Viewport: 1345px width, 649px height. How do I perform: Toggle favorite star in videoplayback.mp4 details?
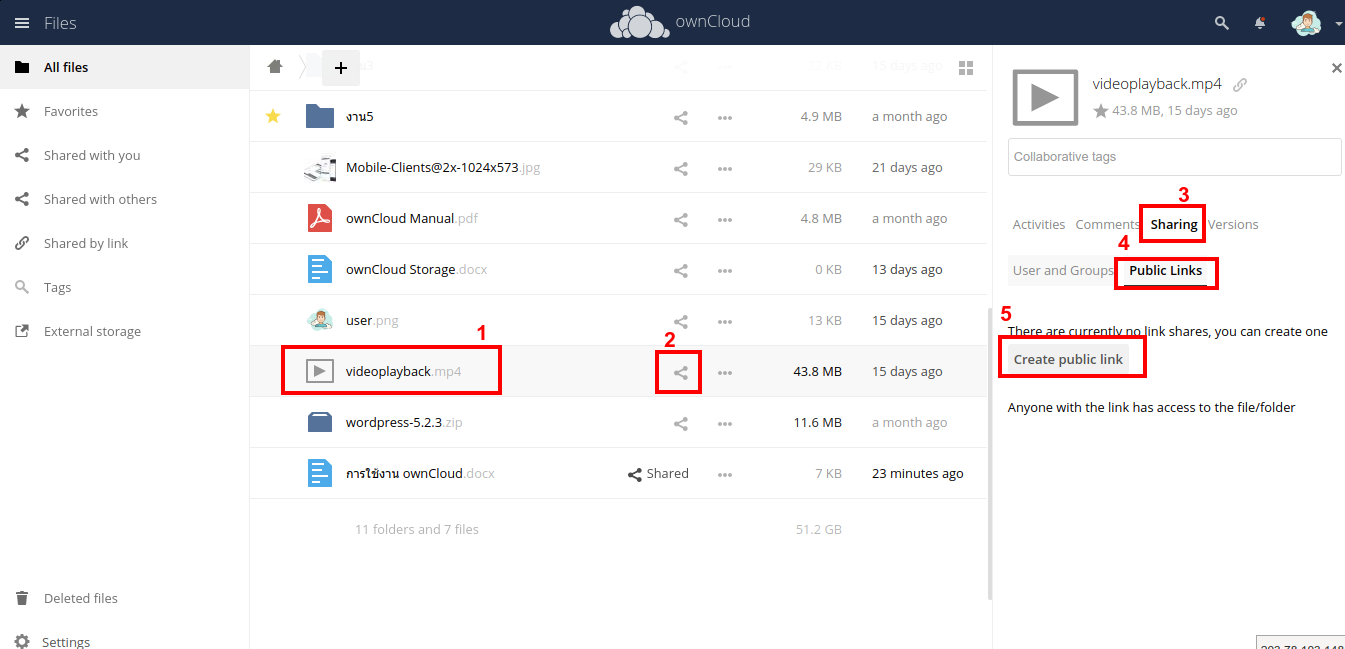(1100, 111)
